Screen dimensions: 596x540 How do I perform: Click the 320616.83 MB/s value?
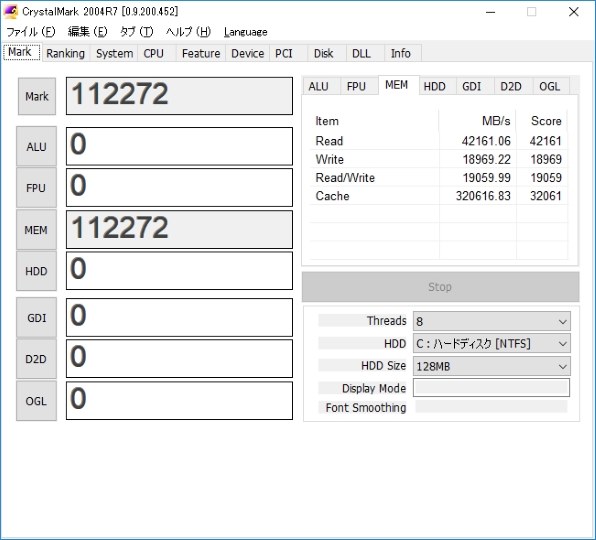click(x=483, y=196)
